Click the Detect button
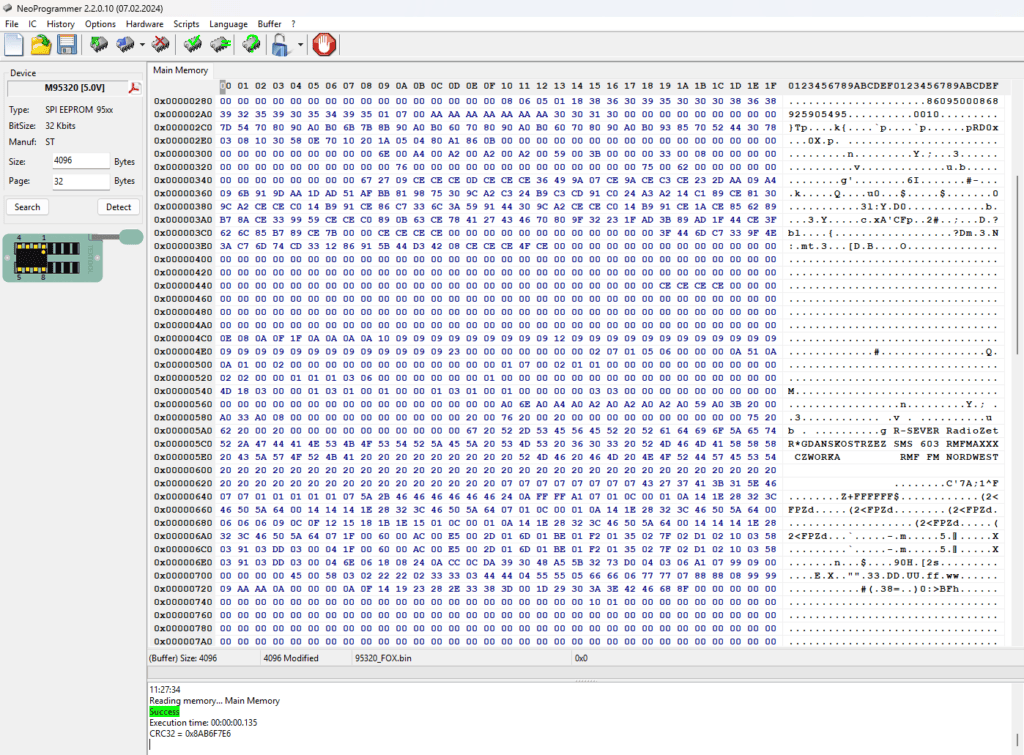The height and width of the screenshot is (755, 1024). pos(118,207)
